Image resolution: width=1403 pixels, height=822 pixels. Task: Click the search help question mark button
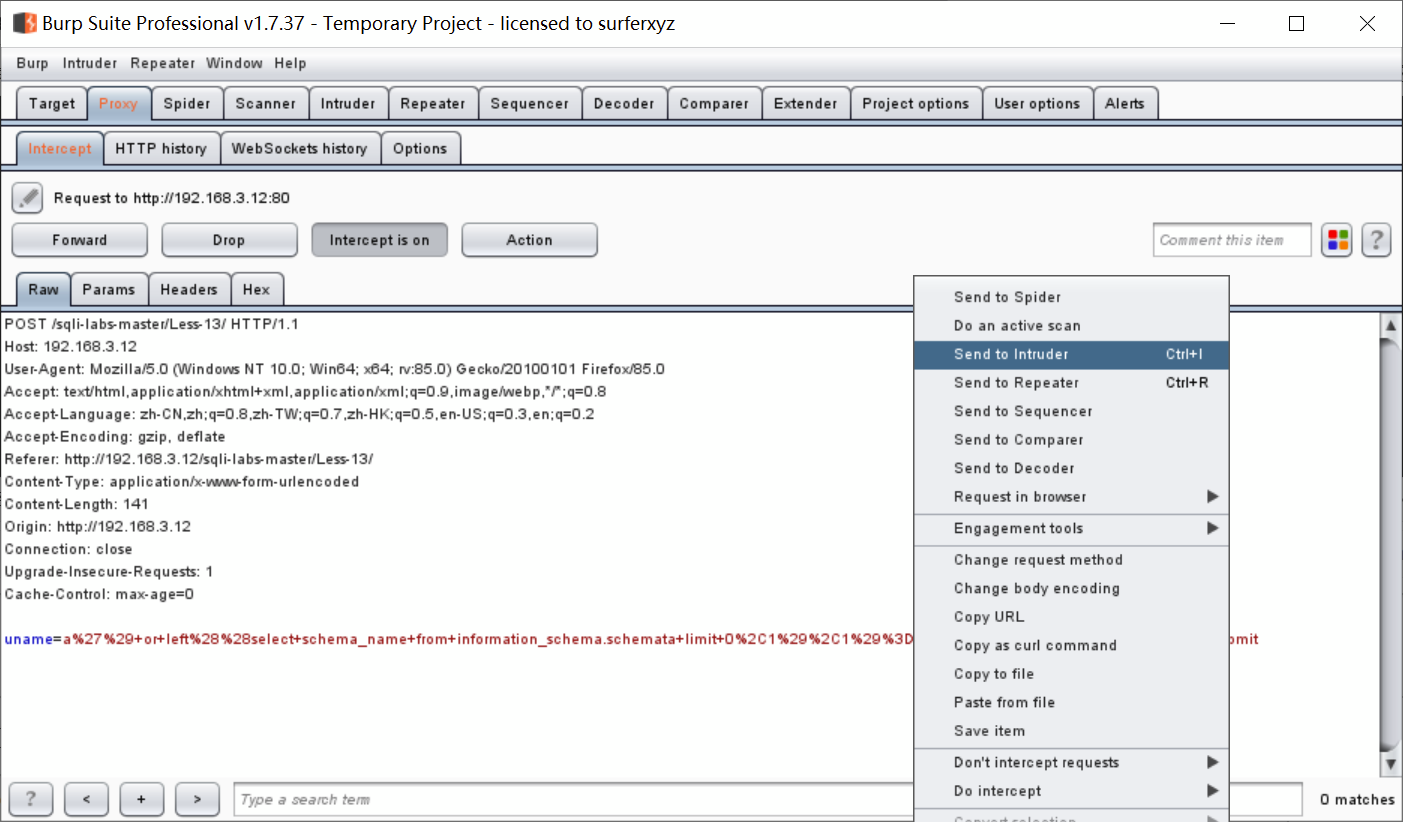pos(31,799)
